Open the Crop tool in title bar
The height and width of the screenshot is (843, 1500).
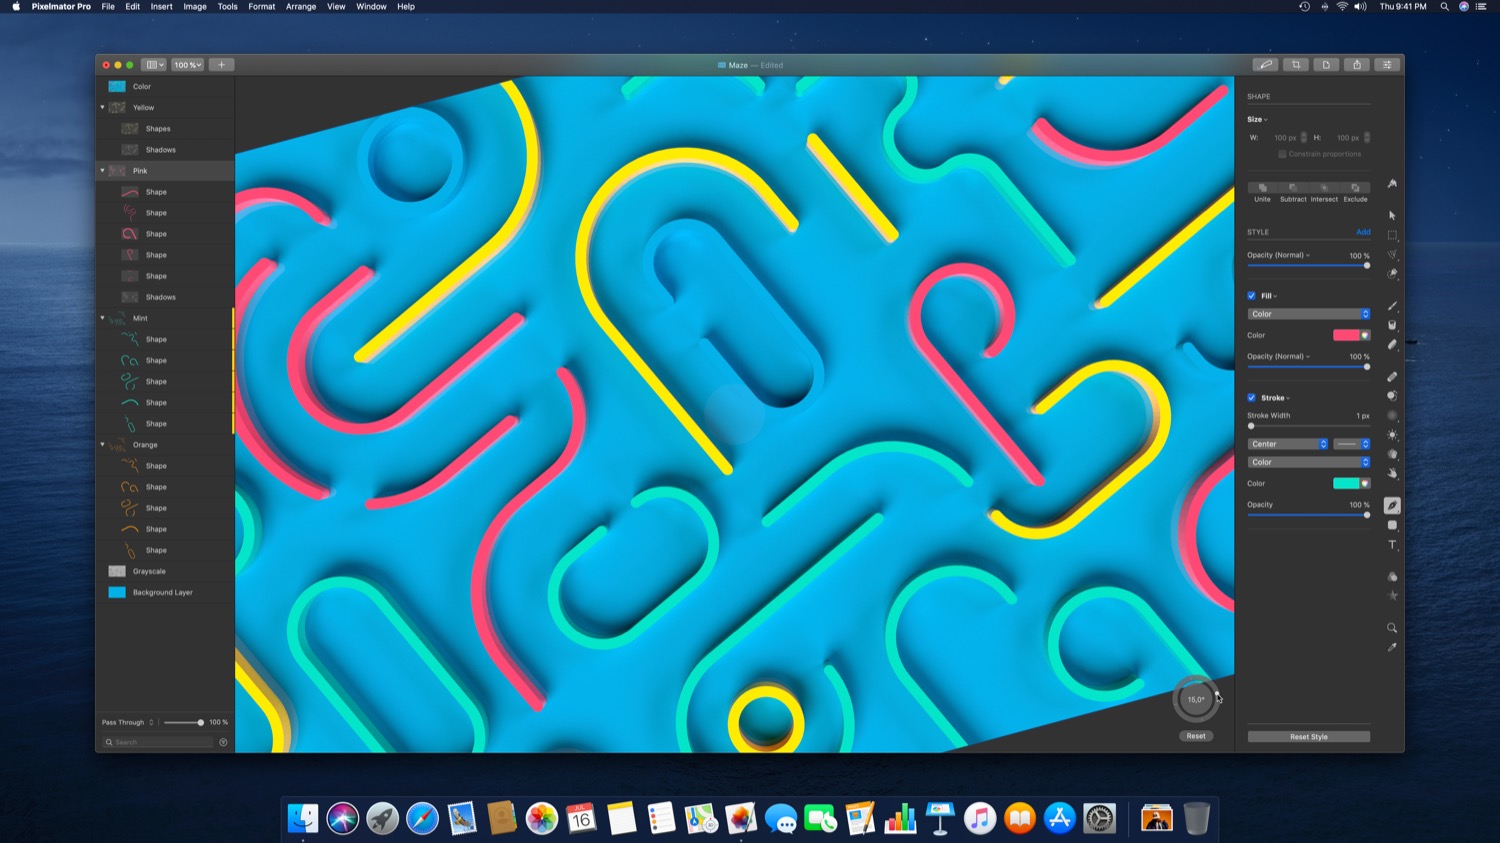1296,65
